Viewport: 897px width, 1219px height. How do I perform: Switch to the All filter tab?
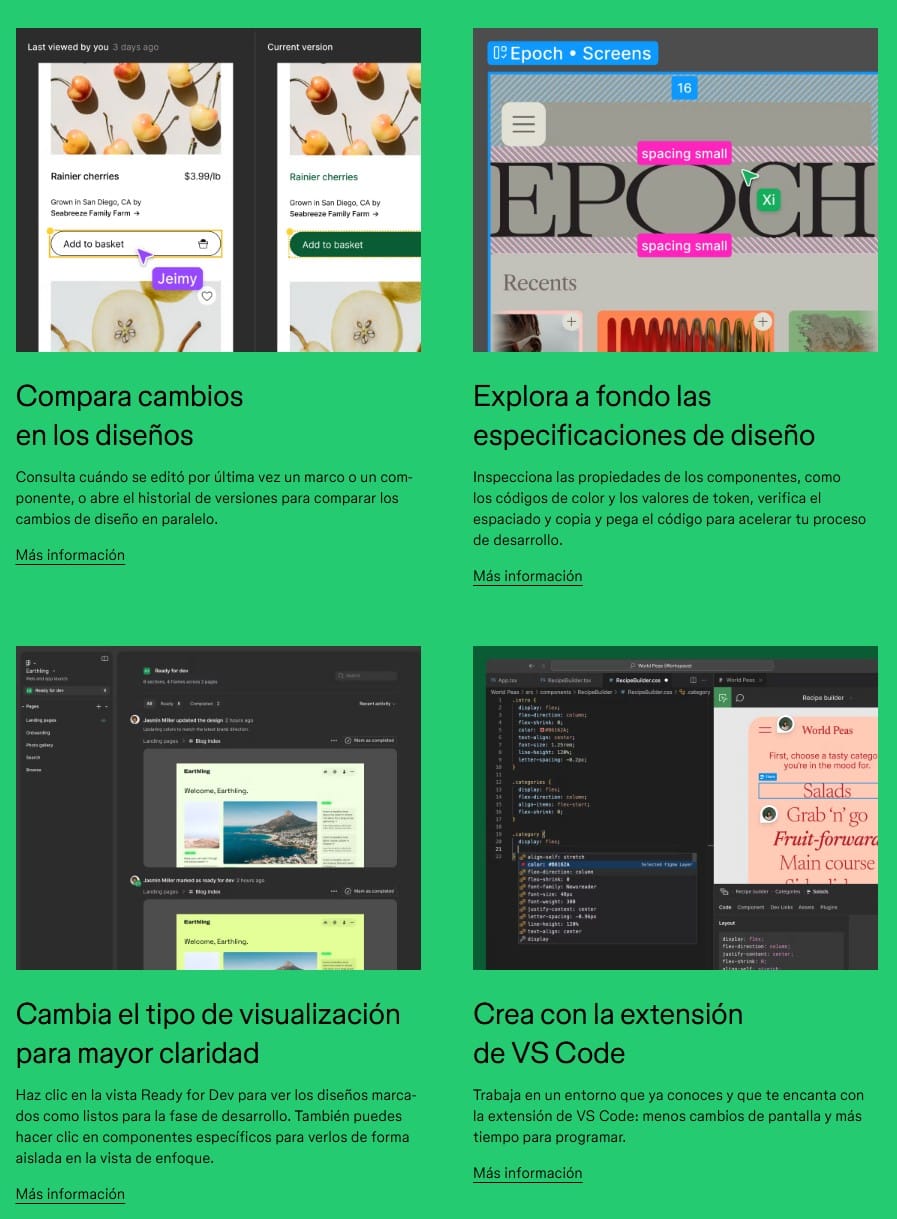pyautogui.click(x=149, y=704)
